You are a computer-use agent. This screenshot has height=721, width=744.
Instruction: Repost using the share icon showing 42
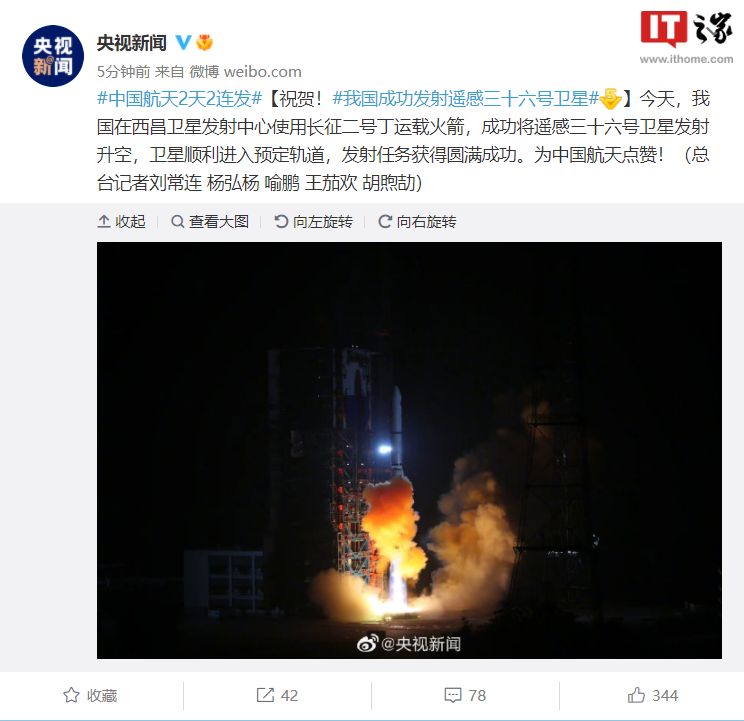[x=265, y=695]
